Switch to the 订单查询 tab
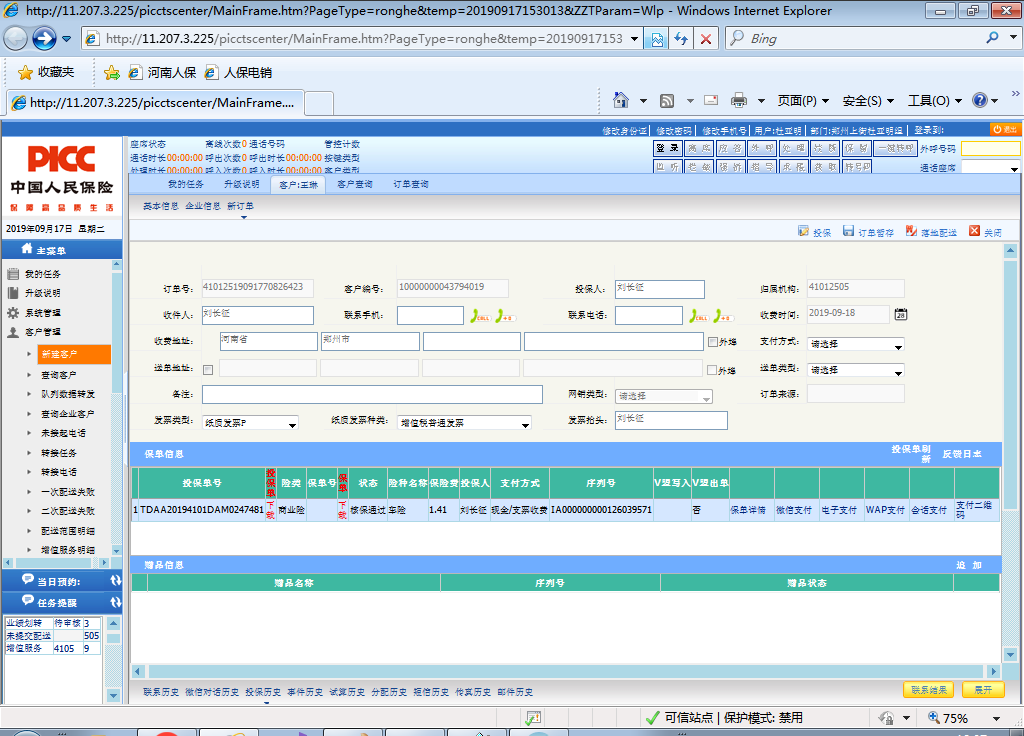1024x736 pixels. (410, 185)
